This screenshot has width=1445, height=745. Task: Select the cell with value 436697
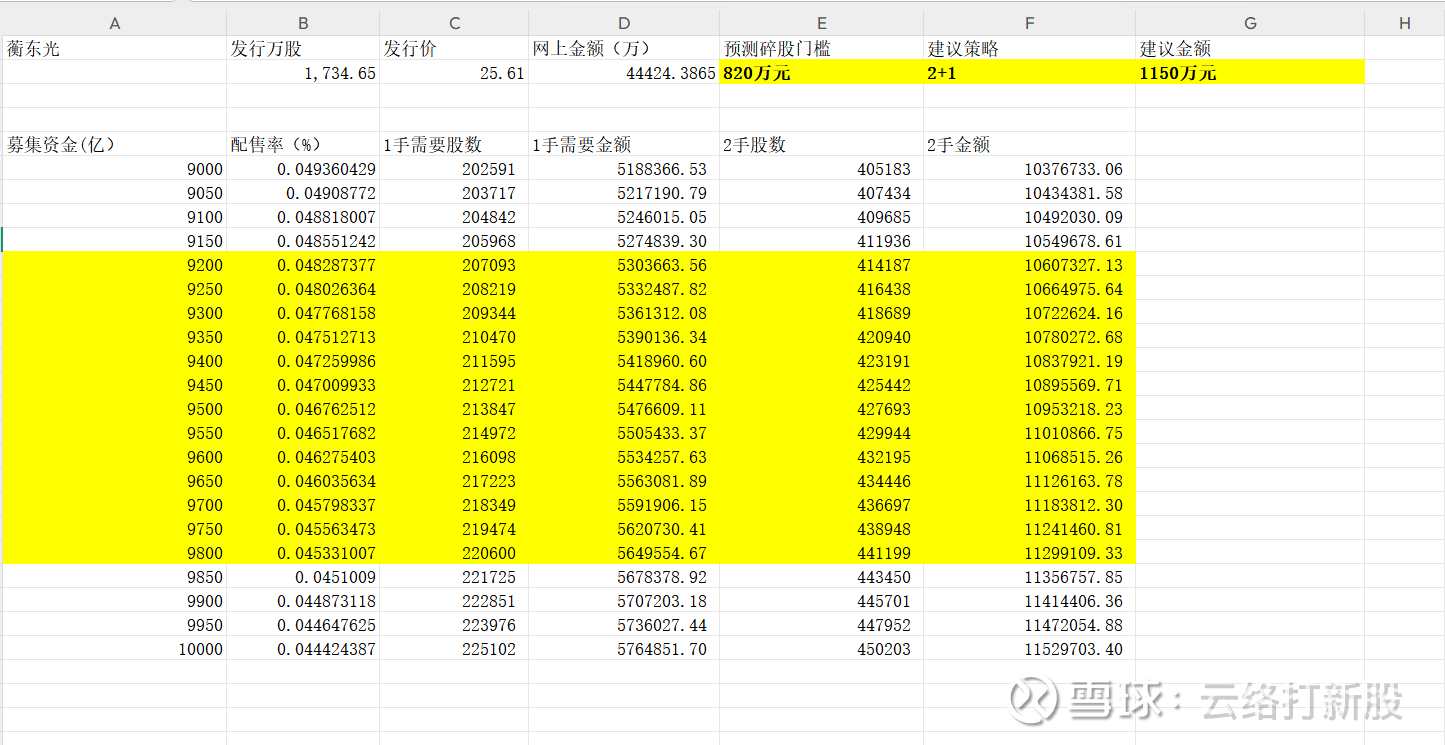(x=821, y=505)
